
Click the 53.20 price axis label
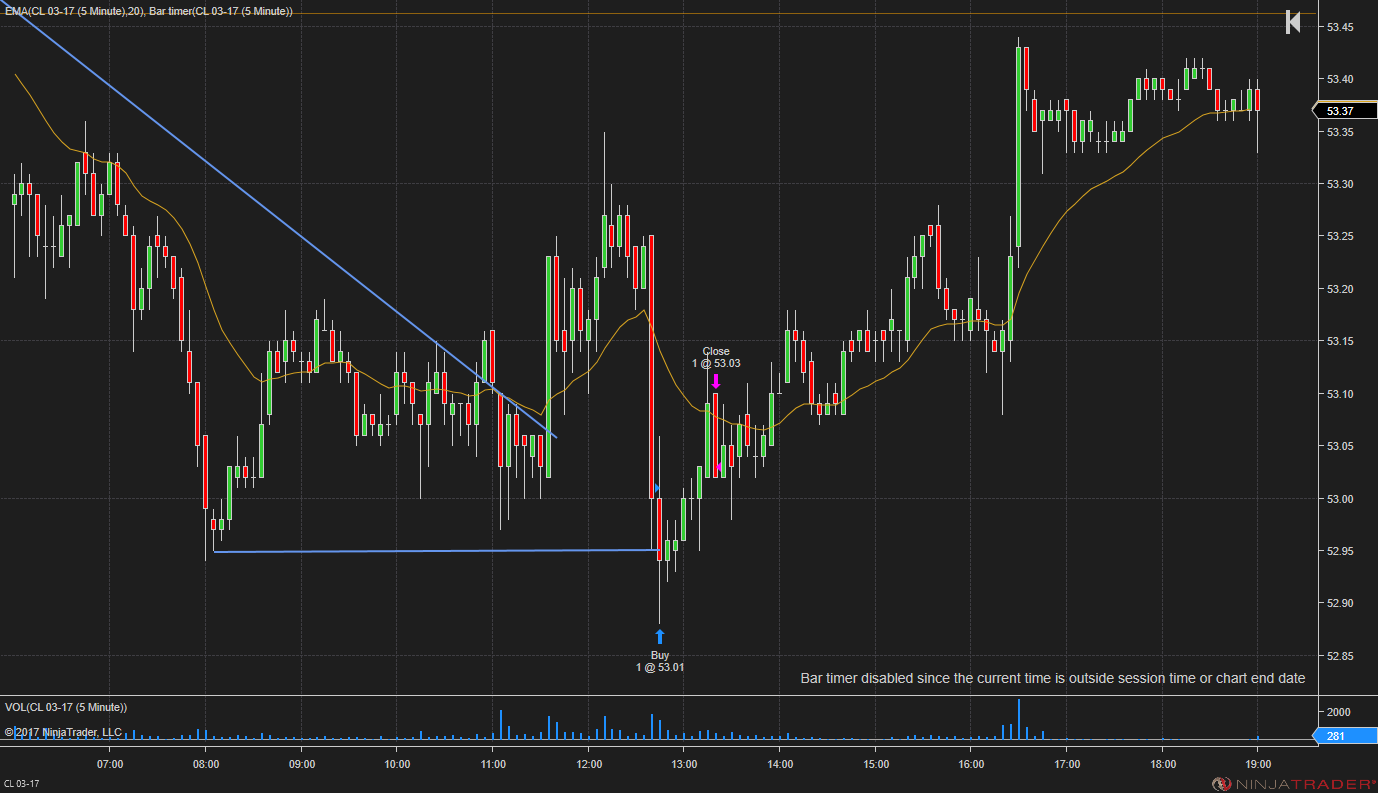pos(1339,289)
